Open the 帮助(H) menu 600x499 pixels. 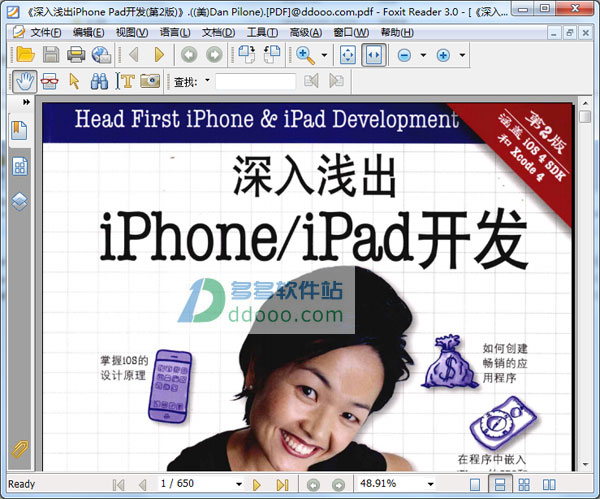pos(397,33)
